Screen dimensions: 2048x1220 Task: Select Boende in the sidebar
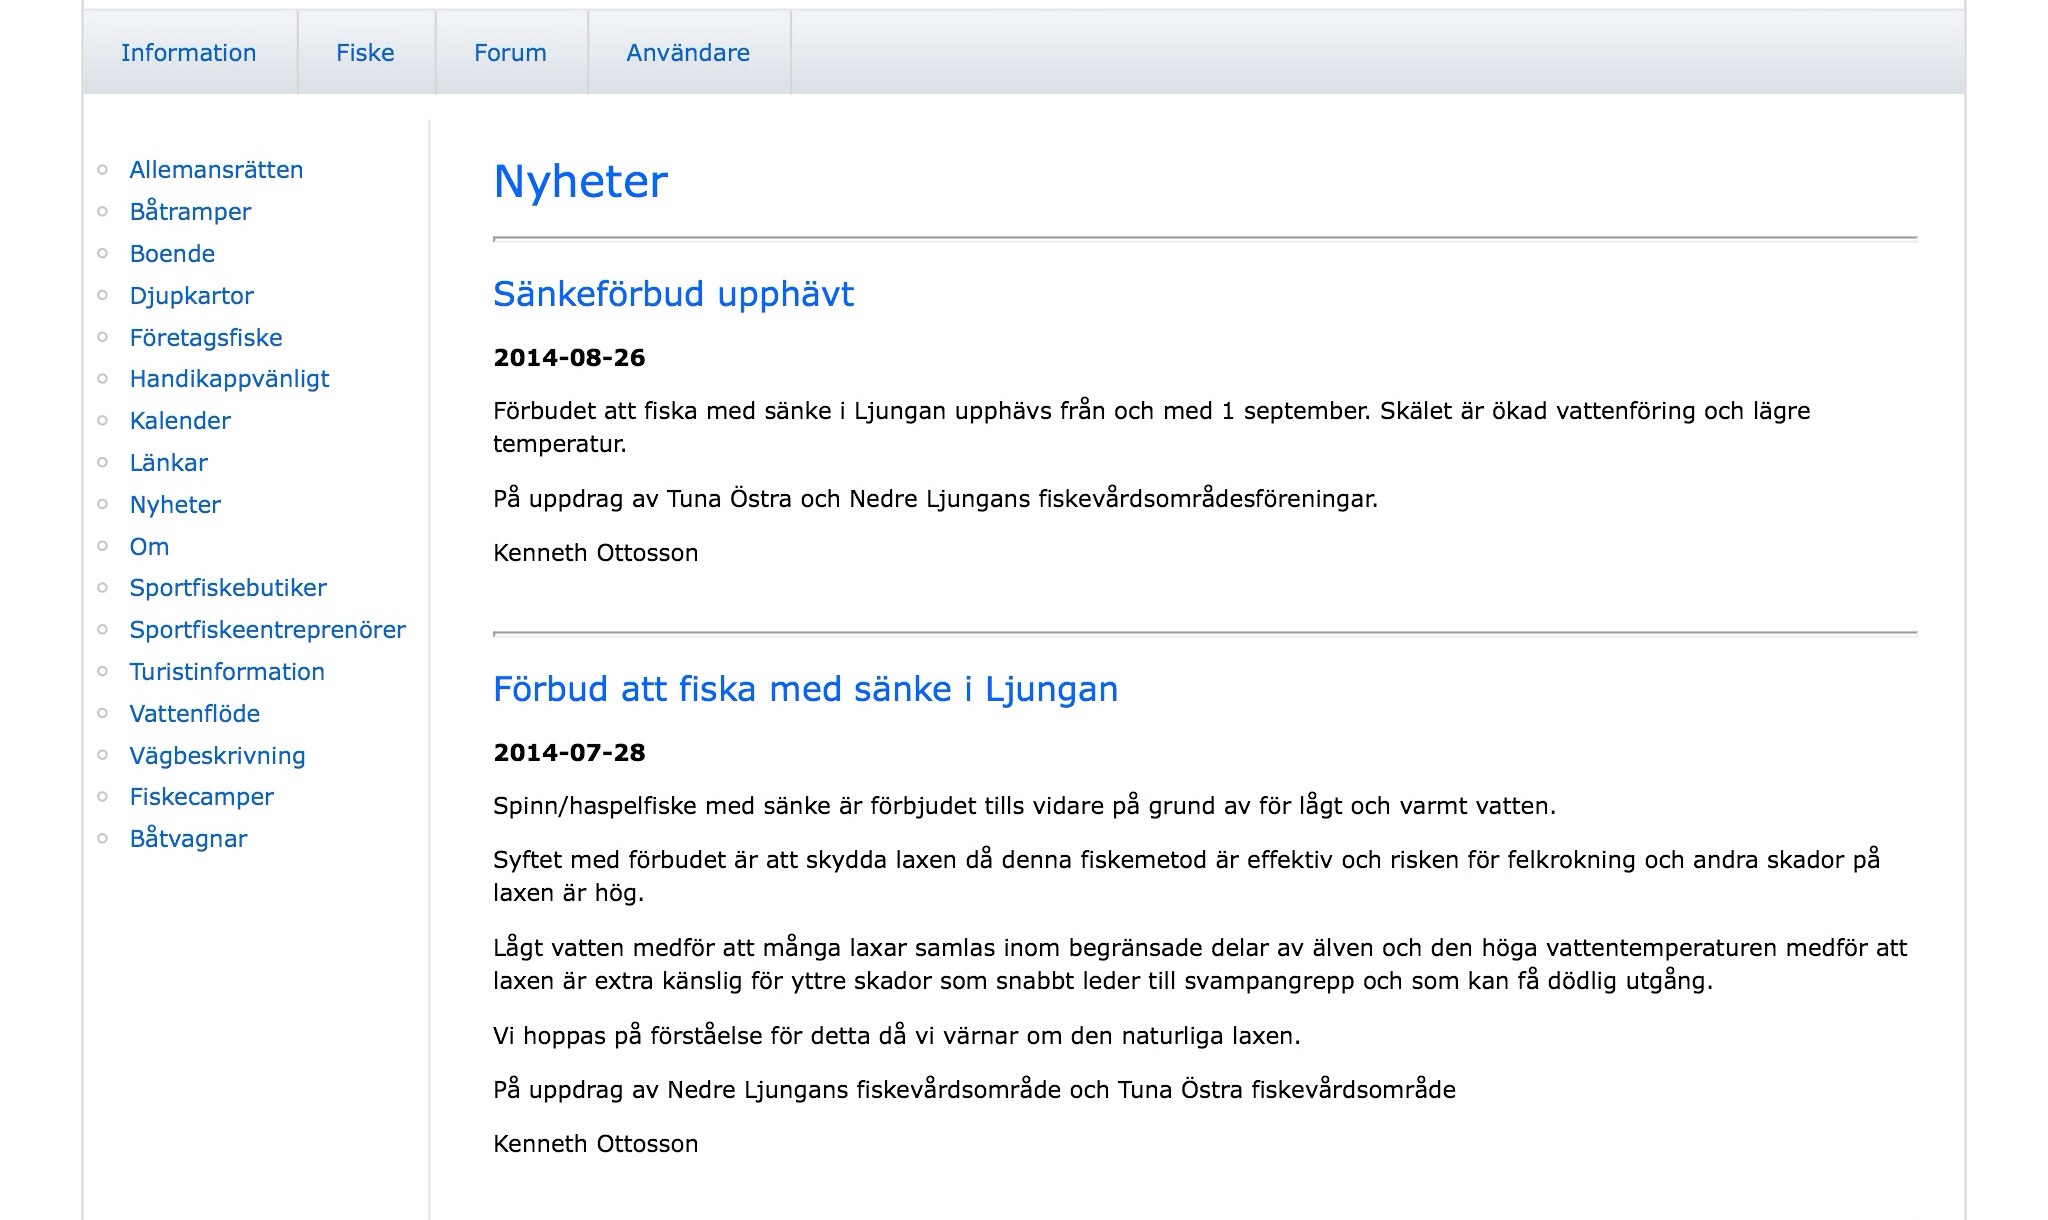point(172,254)
